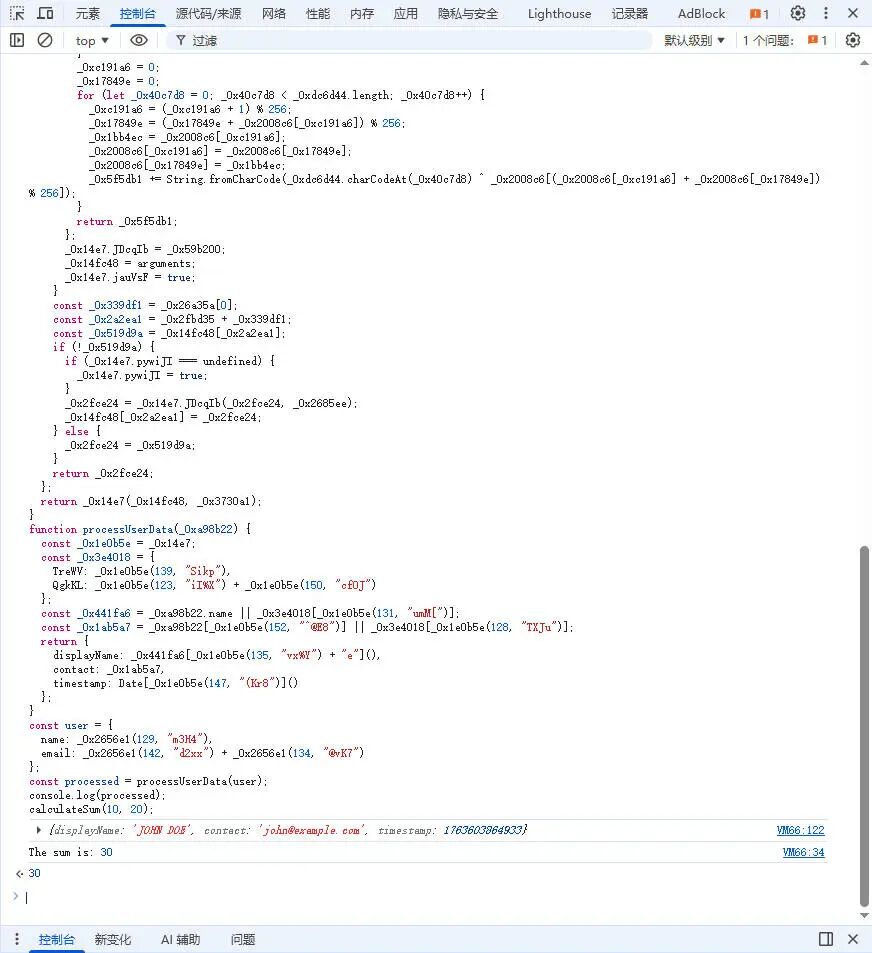
Task: Switch to the AI 辅助 drawer tab
Action: pyautogui.click(x=179, y=939)
